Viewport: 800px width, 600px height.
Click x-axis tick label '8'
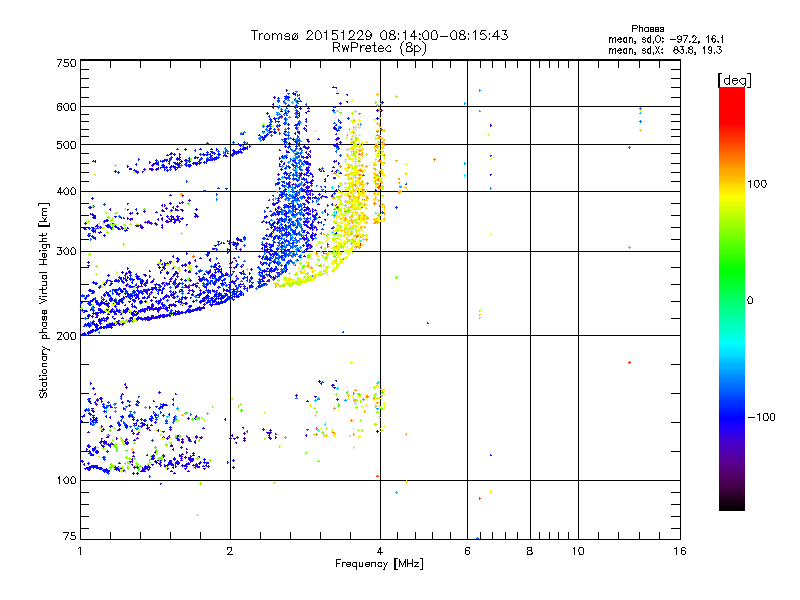tap(530, 551)
